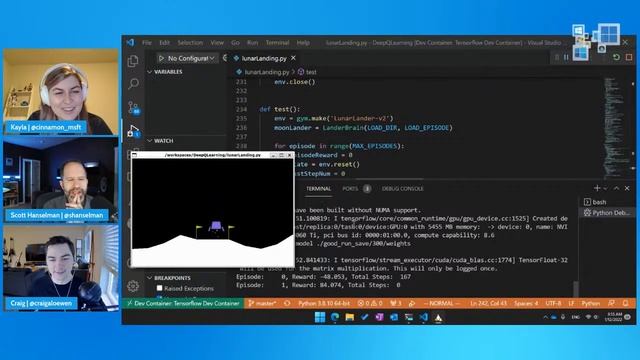Click the LF line ending in status bar
This screenshot has height=360, width=640.
pos(571,303)
